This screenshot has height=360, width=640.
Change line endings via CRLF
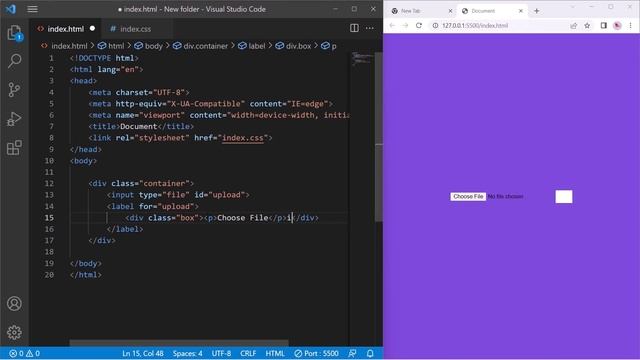248,353
